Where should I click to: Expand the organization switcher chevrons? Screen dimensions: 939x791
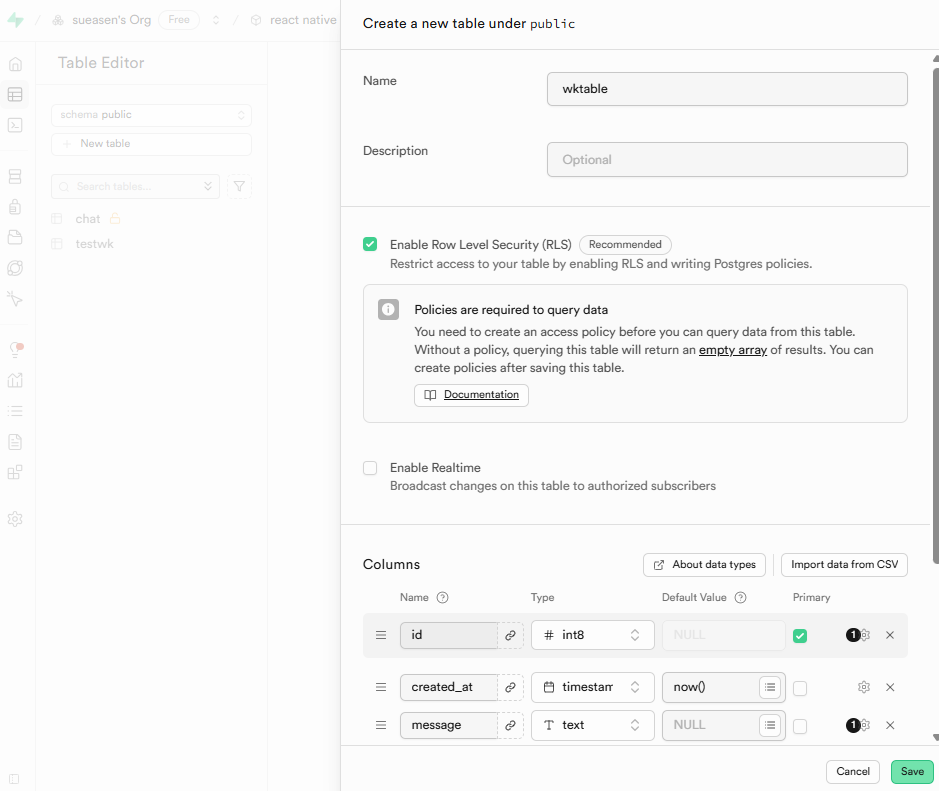pos(216,20)
